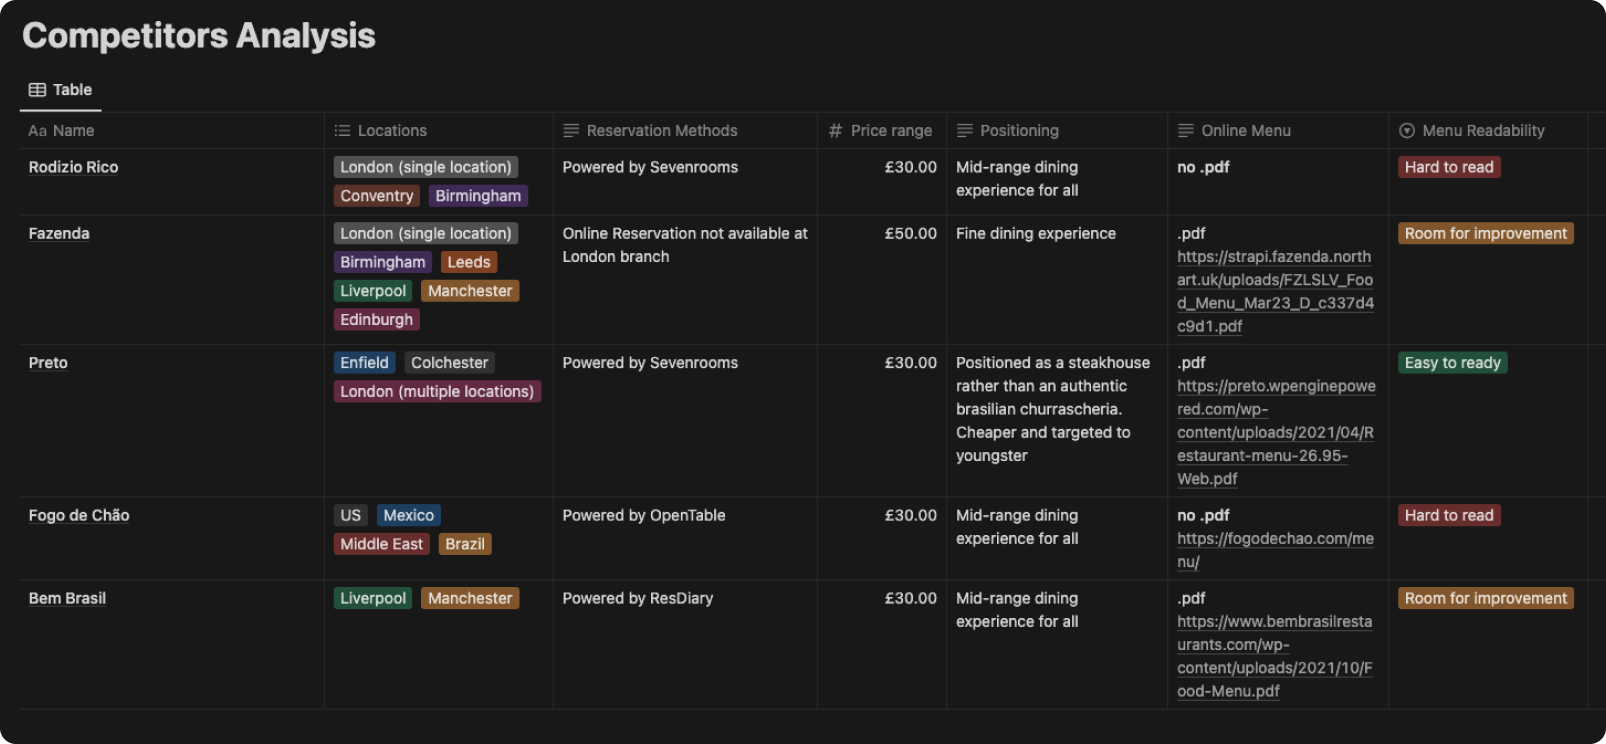Open the Menu Readability column header menu
The height and width of the screenshot is (744, 1606).
1483,131
